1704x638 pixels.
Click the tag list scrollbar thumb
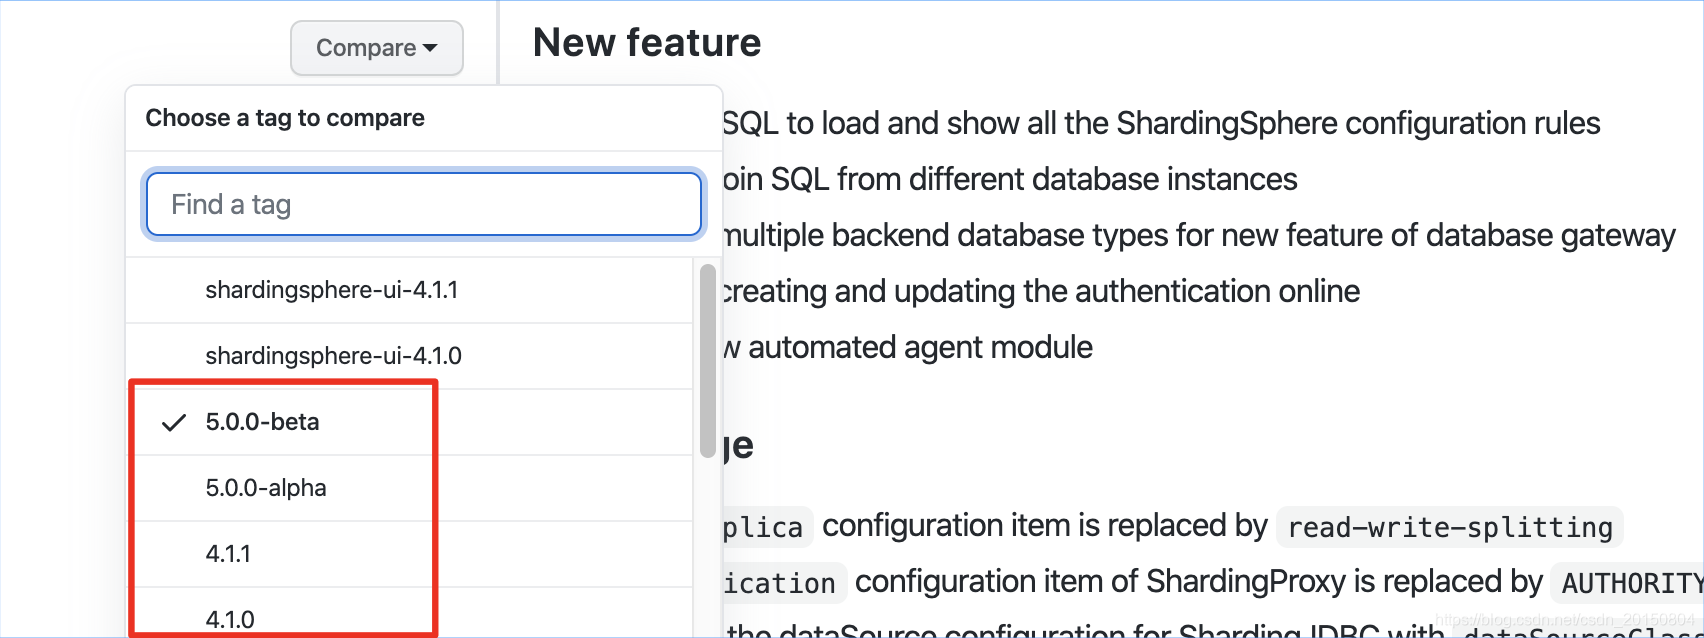[x=708, y=360]
